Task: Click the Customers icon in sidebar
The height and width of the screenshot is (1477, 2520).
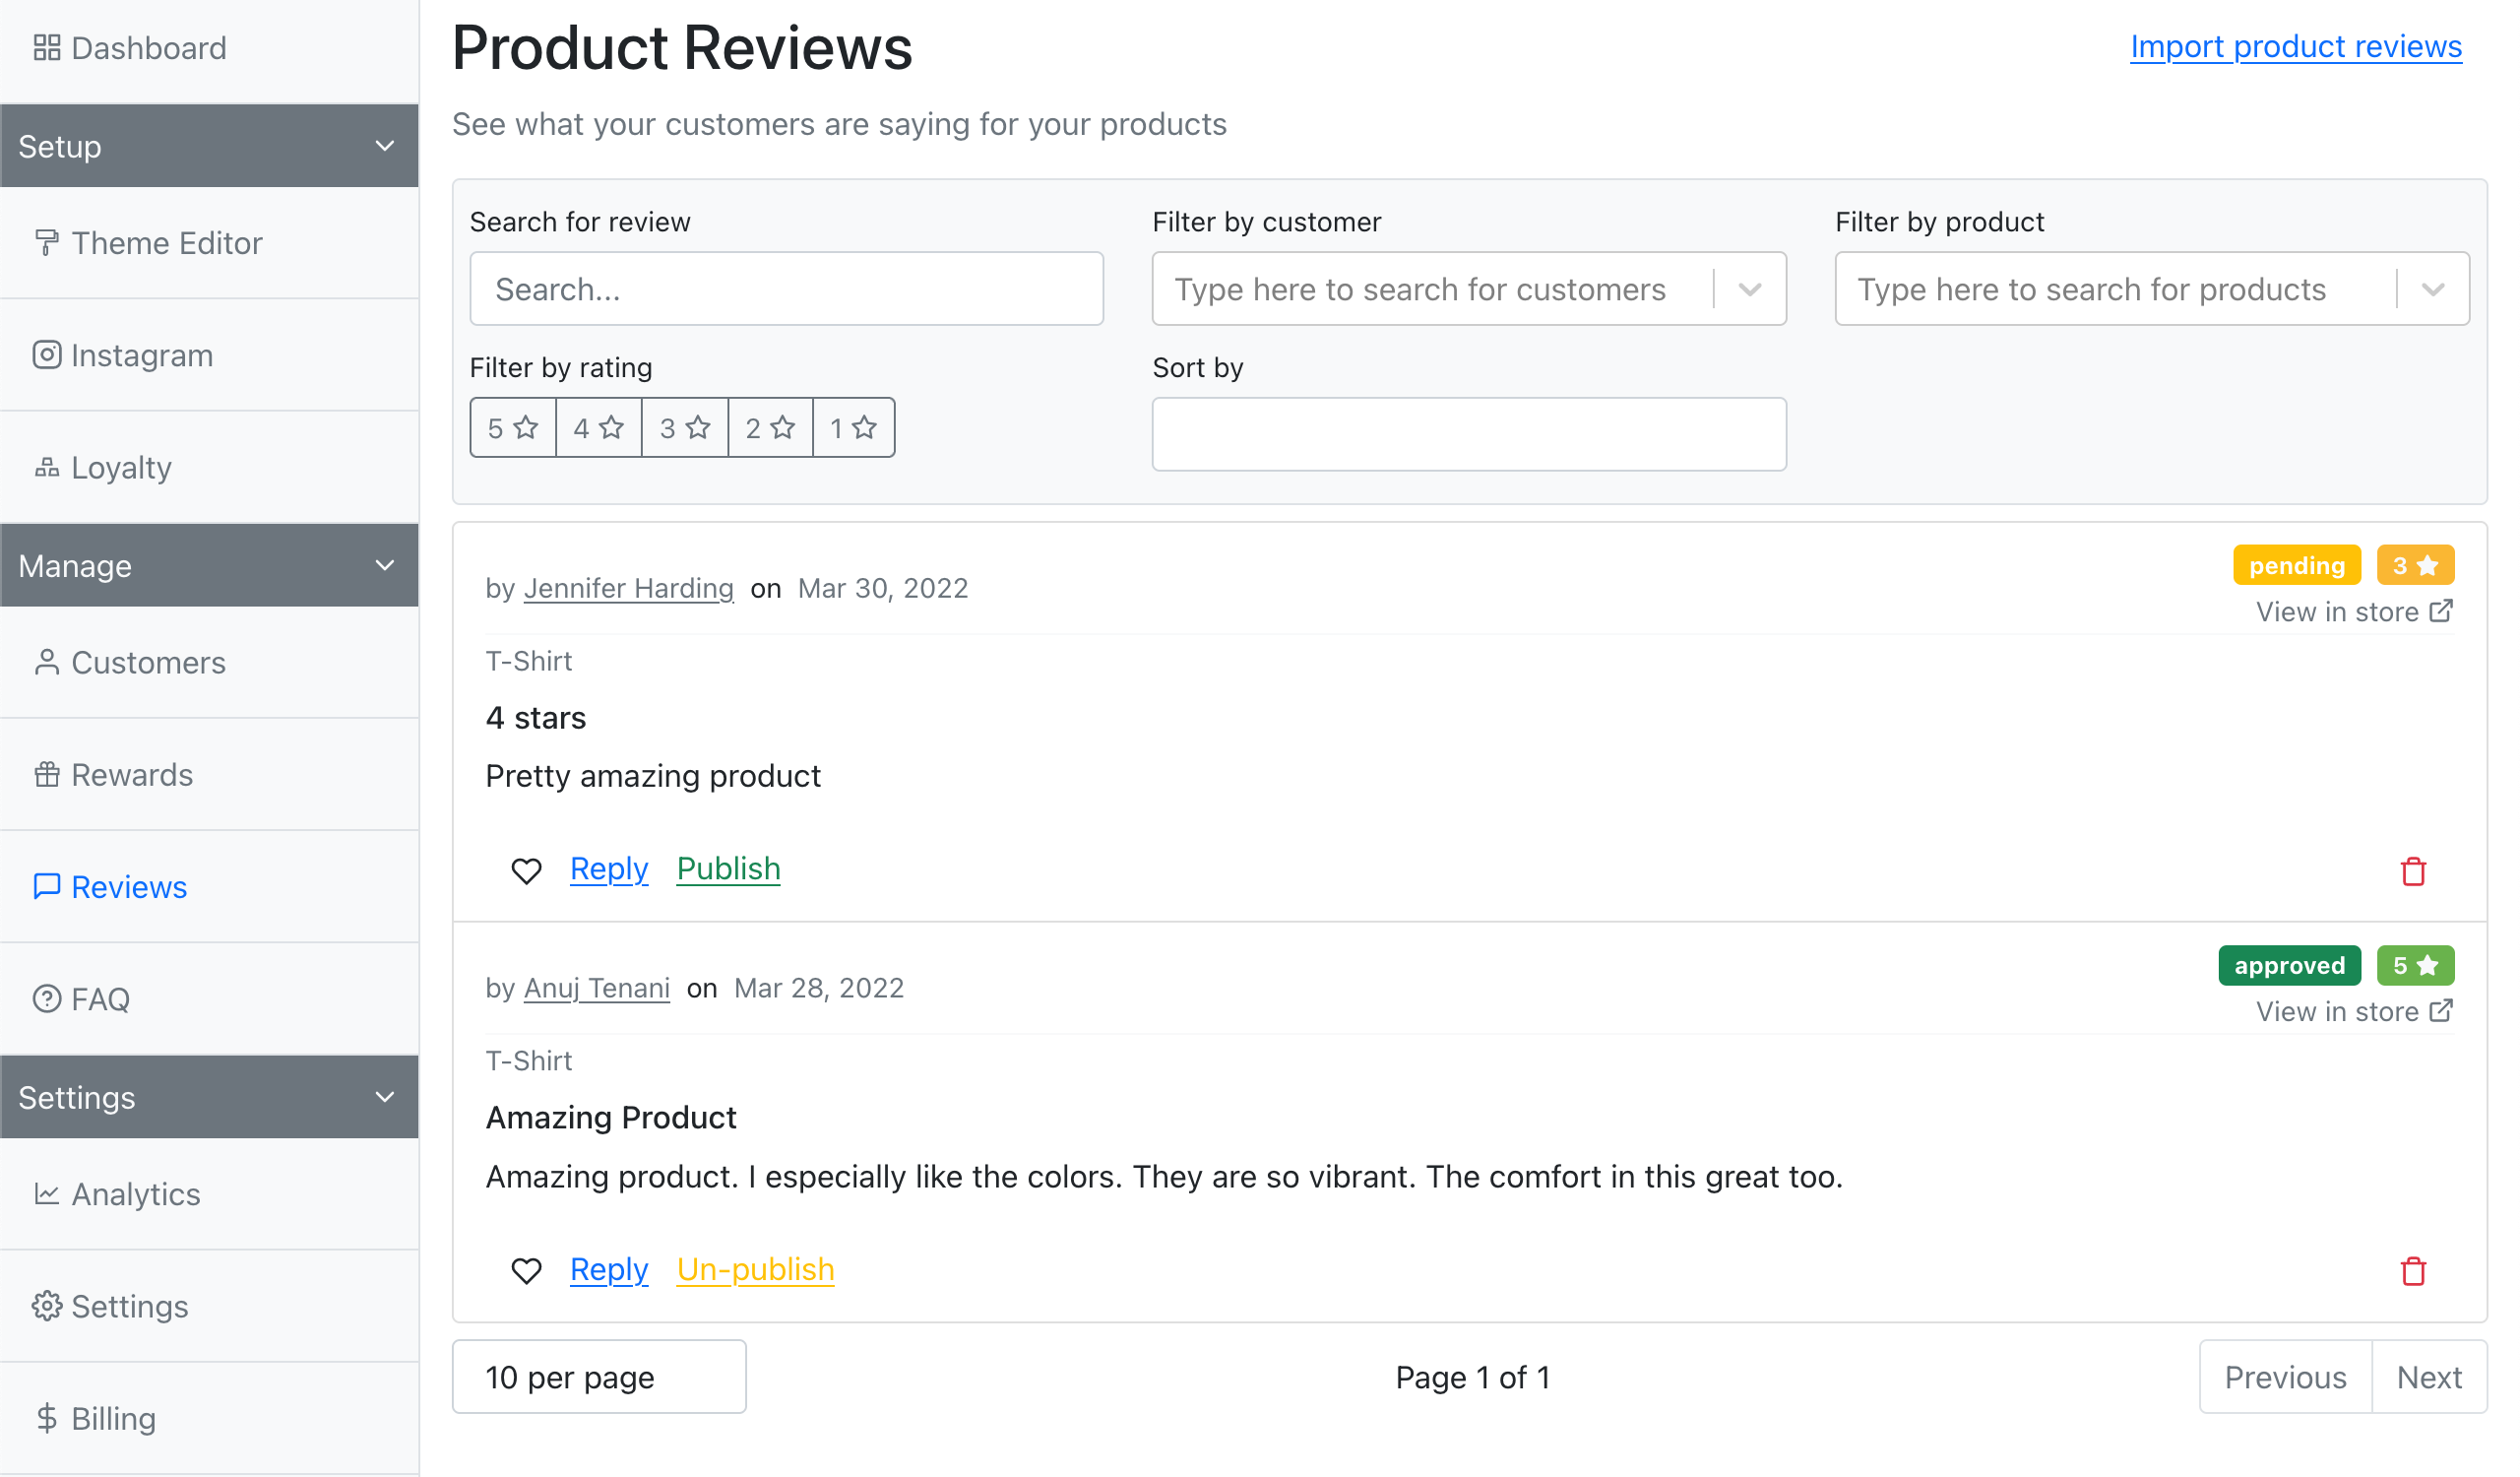Action: [x=47, y=663]
